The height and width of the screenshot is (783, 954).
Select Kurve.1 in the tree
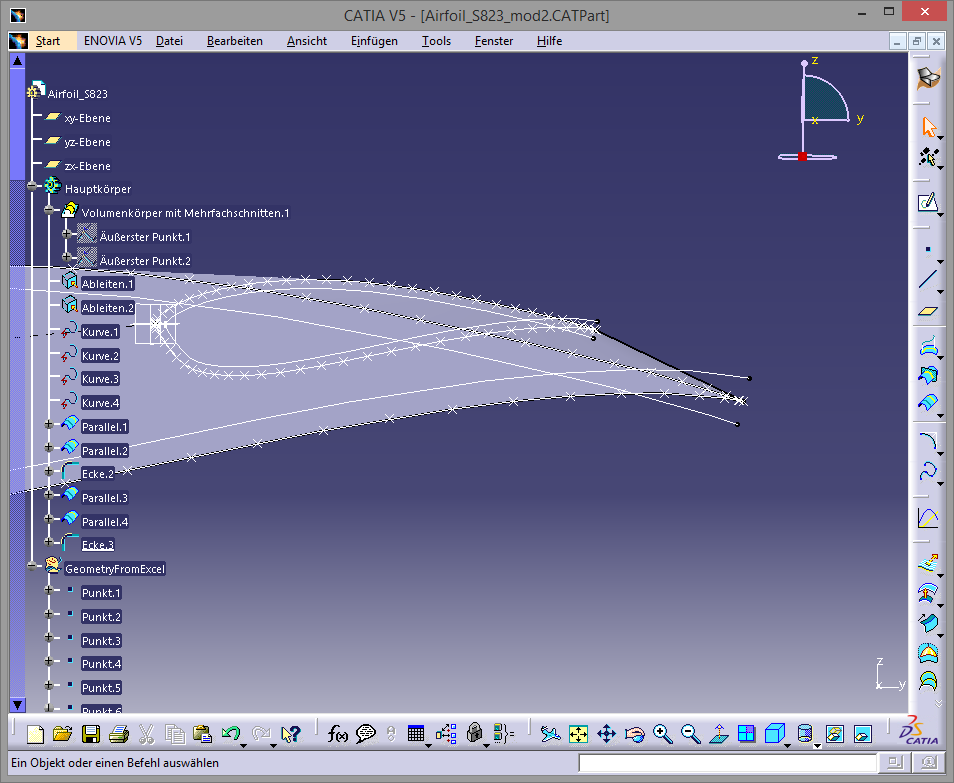pos(100,332)
